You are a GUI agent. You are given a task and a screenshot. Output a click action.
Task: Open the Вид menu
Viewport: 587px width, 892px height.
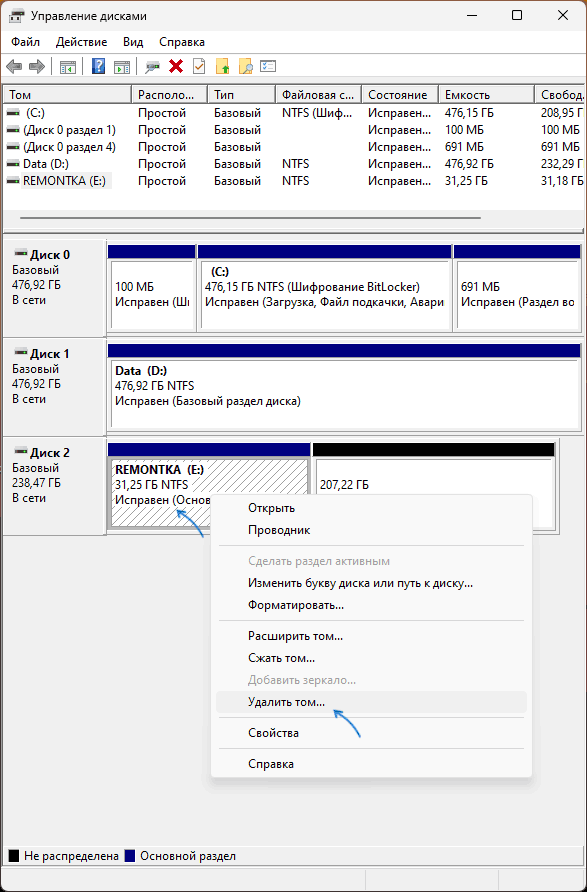[x=133, y=42]
